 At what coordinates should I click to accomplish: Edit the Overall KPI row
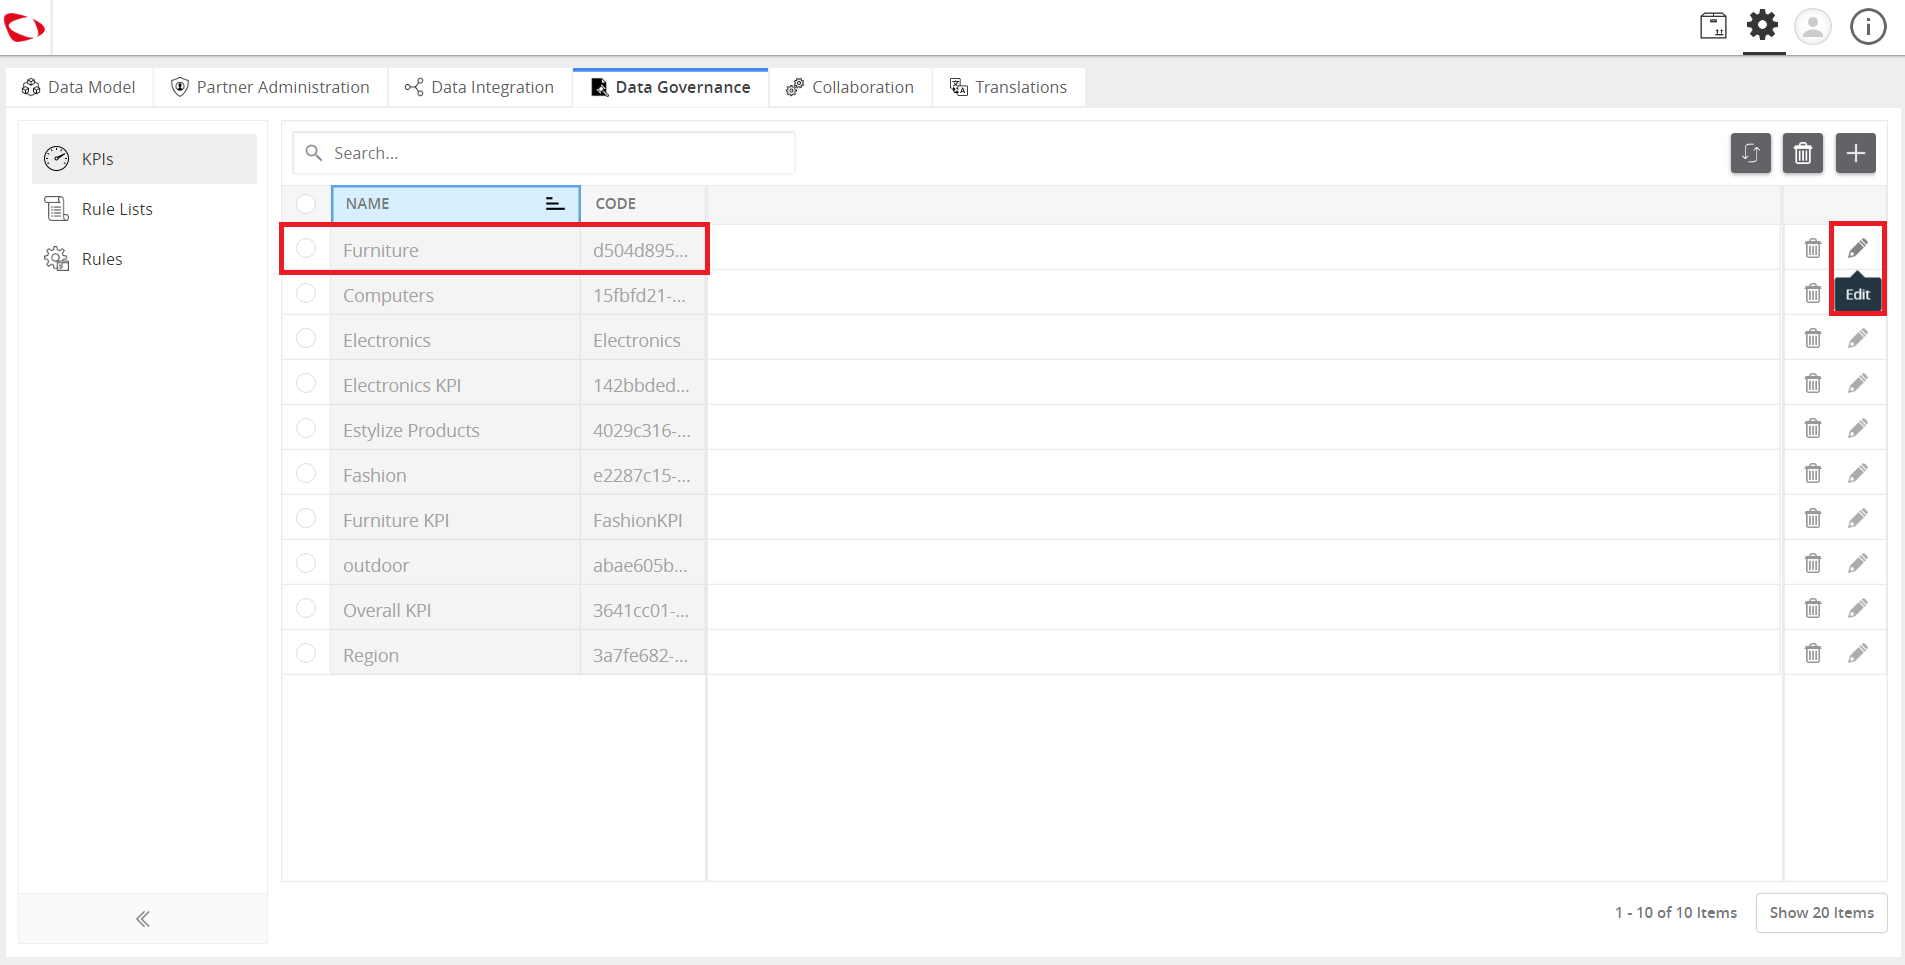click(x=1857, y=608)
